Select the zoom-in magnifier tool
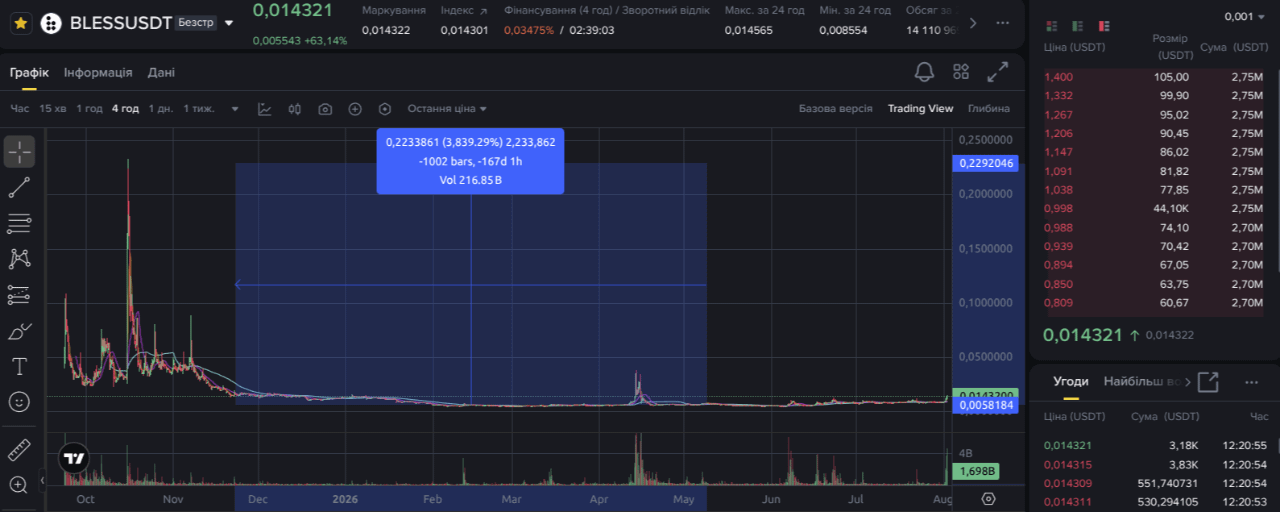 [19, 485]
